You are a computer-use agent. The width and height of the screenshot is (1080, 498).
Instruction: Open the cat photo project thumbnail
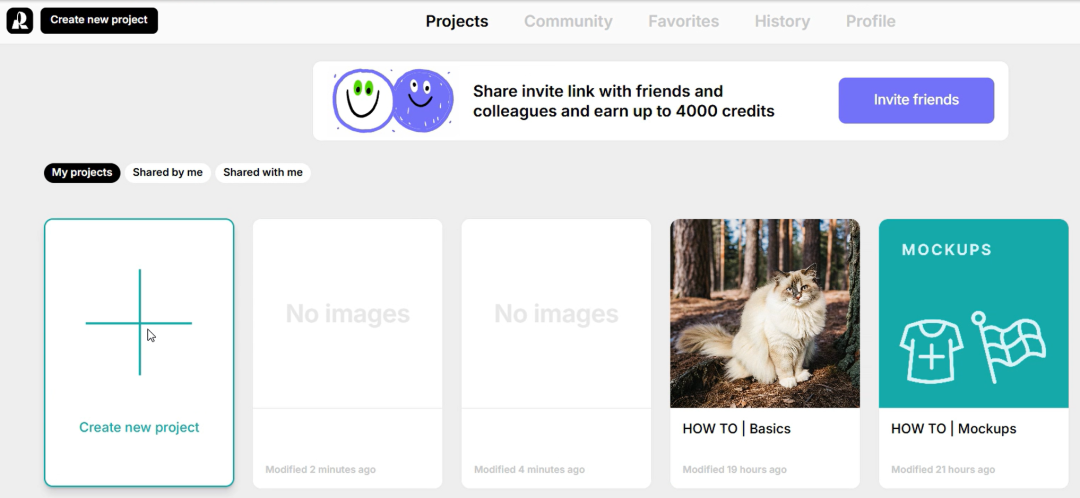point(765,313)
